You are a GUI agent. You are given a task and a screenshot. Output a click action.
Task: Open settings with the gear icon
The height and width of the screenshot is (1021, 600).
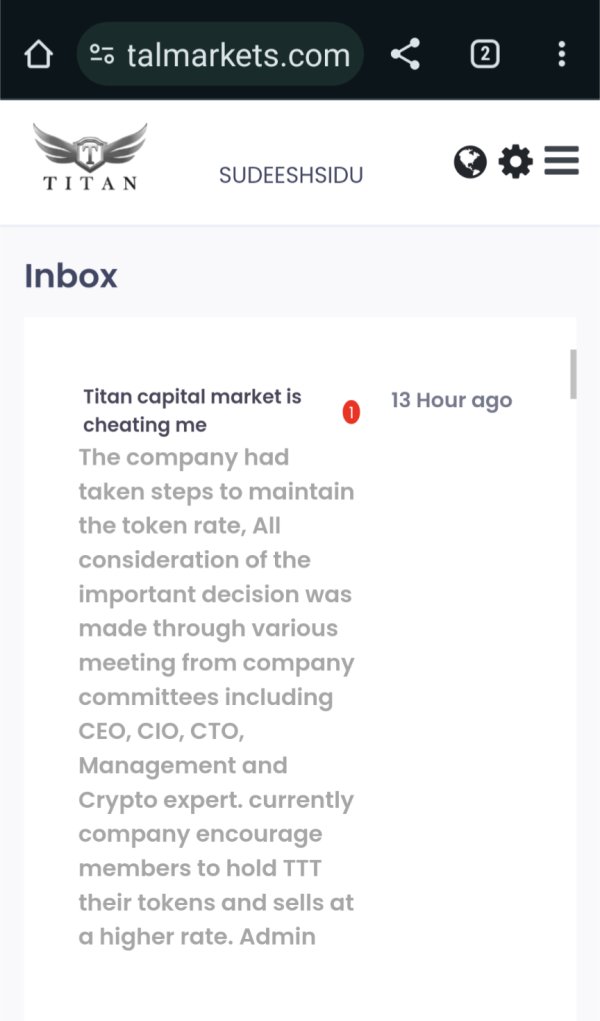pos(515,161)
